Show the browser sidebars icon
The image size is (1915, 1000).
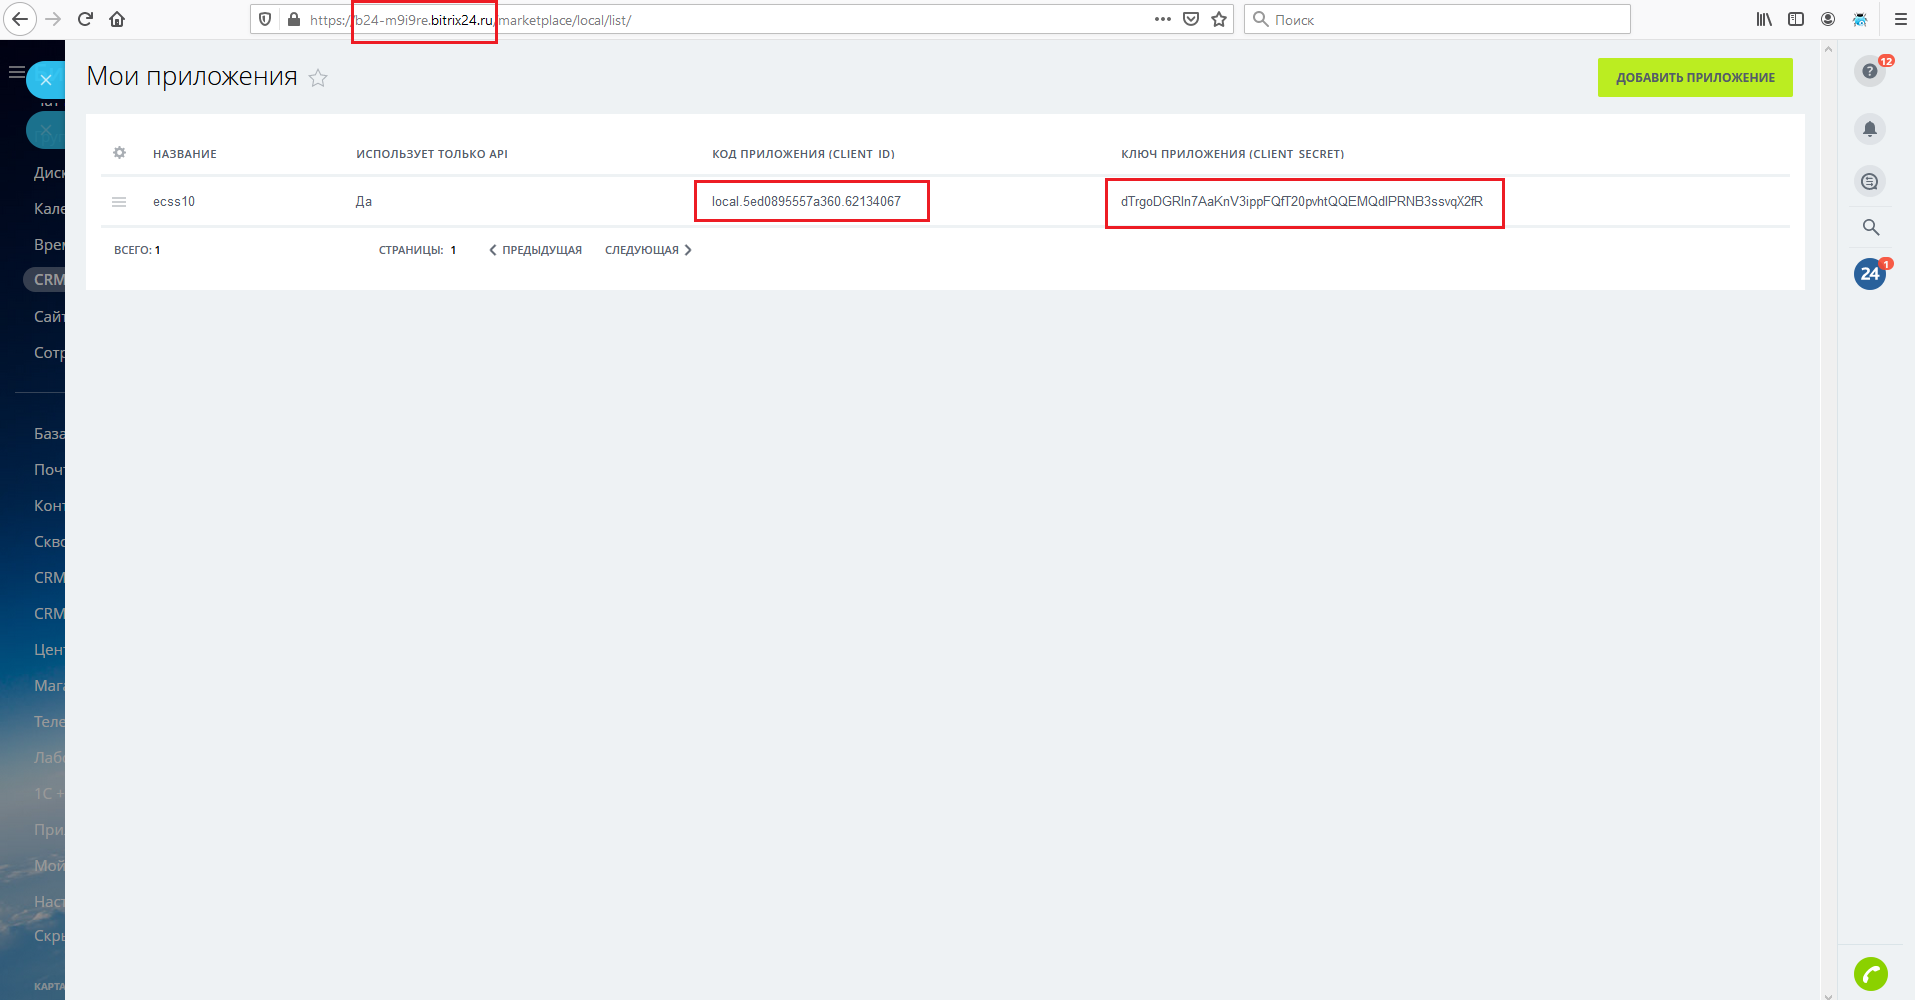click(1796, 19)
